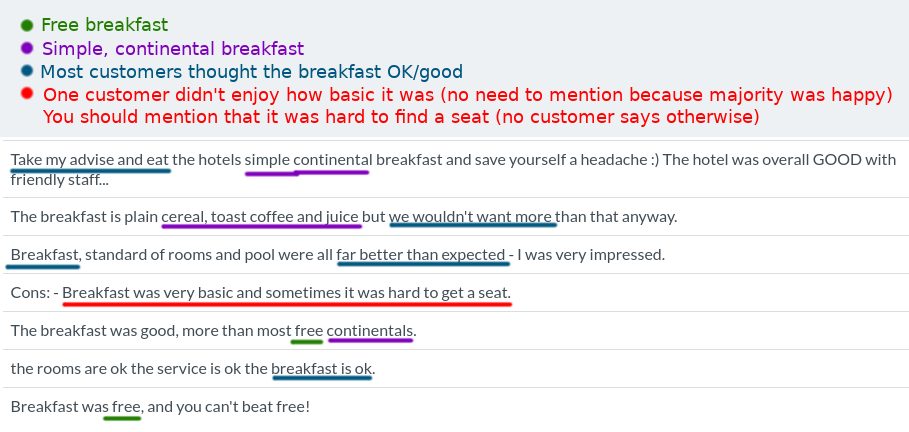Click the red bullet beside One customer didn't enjoy
The height and width of the screenshot is (432, 909).
pyautogui.click(x=27, y=93)
